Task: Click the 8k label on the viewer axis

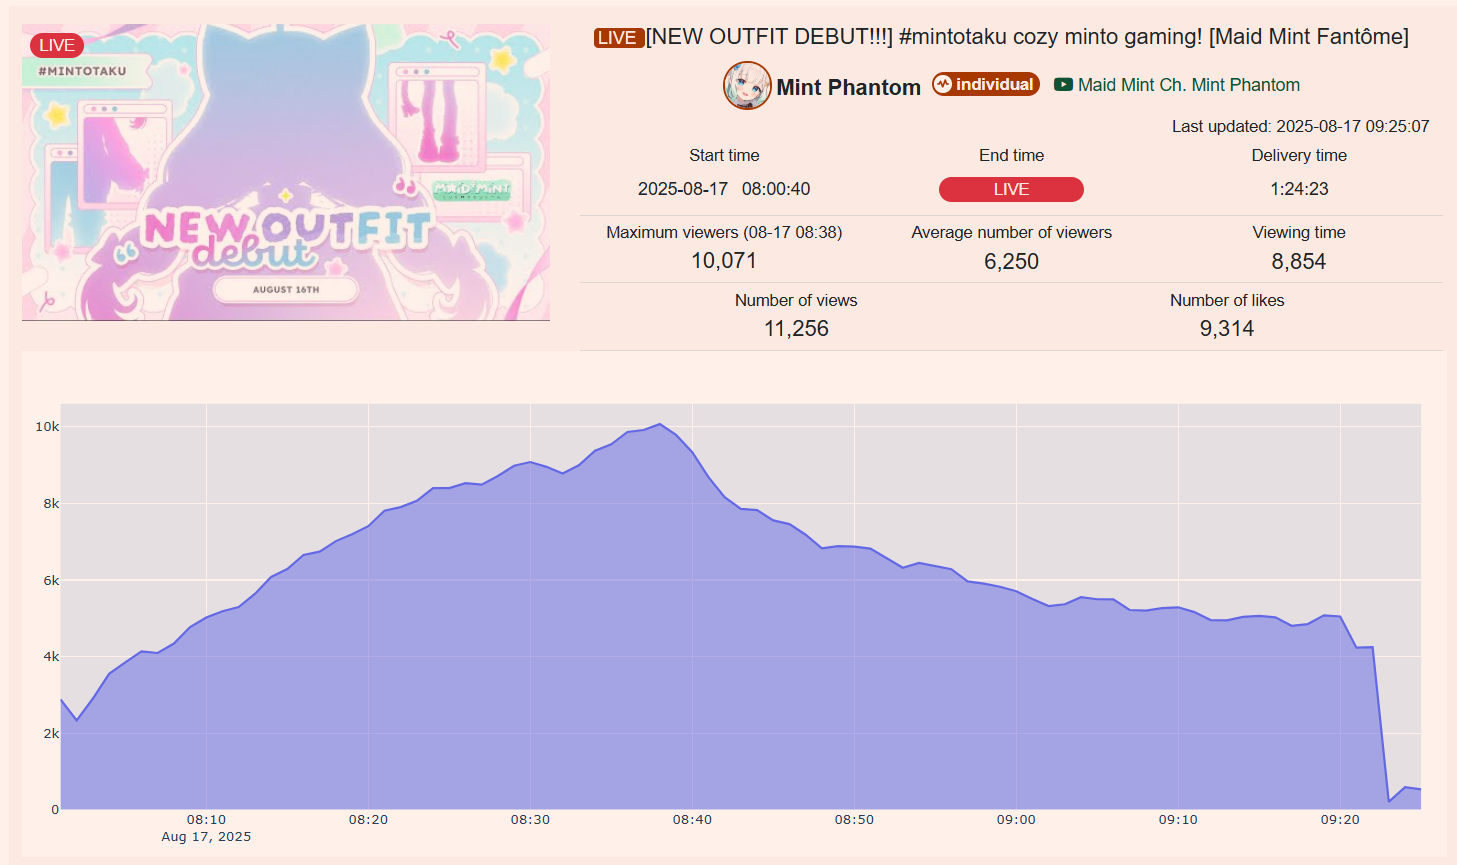Action: (x=51, y=504)
